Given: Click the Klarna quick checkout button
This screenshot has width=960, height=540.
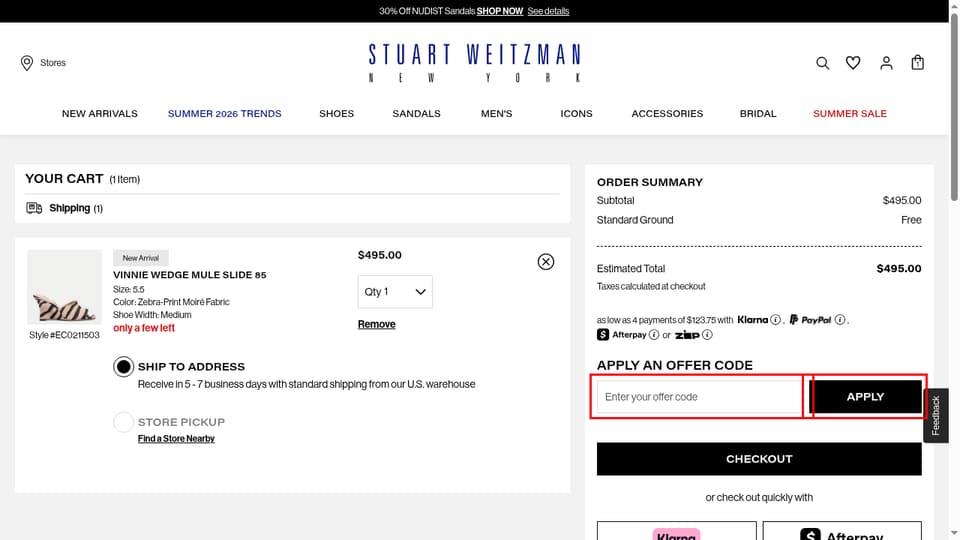Looking at the screenshot, I should click(677, 531).
